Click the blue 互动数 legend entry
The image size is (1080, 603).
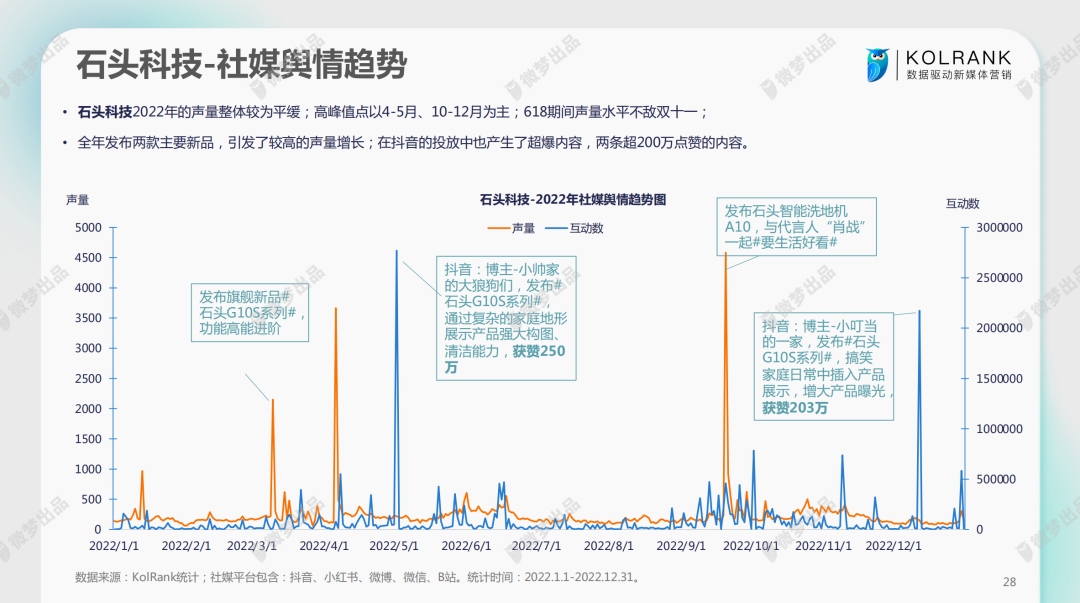574,228
